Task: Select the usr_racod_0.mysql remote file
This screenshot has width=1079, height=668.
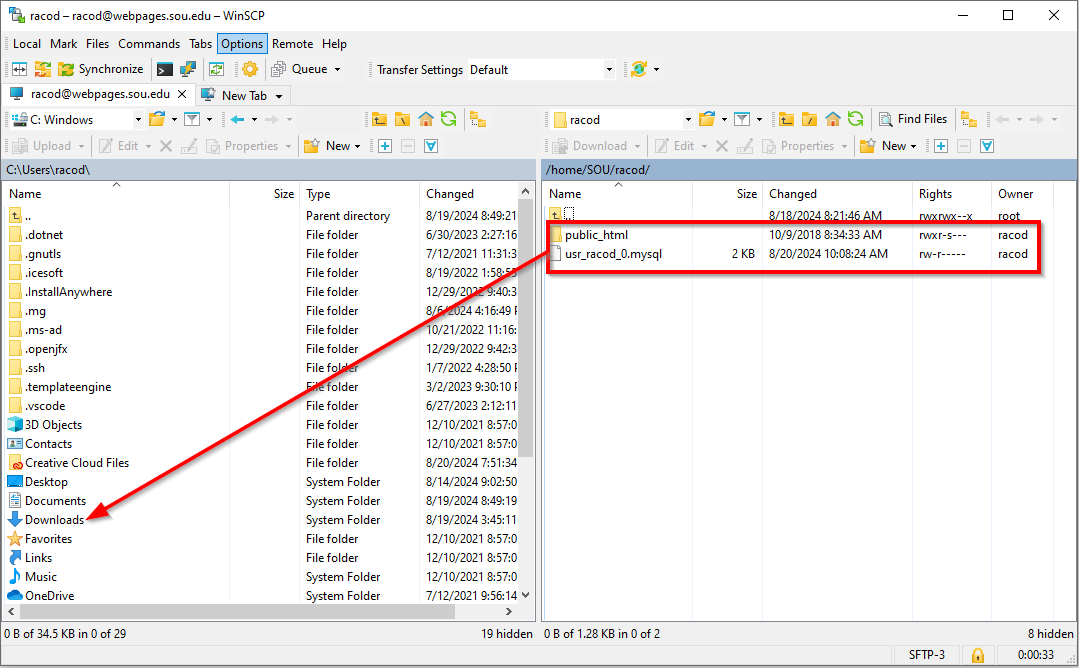Action: [613, 254]
